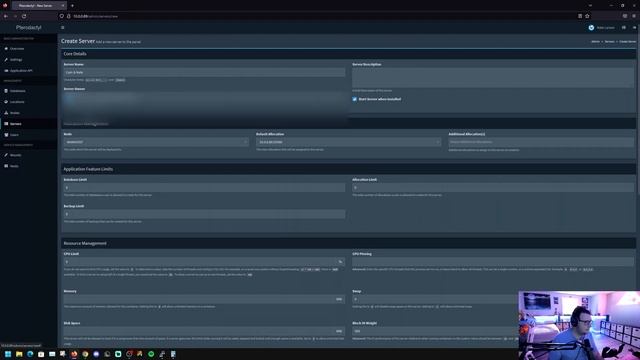
Task: Click the Database Limit field
Action: click(x=204, y=188)
